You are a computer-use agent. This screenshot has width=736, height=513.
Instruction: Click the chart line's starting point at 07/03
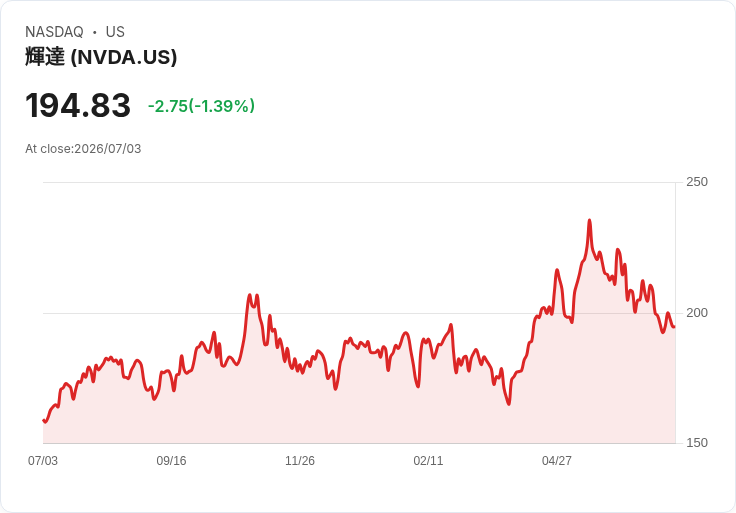point(44,421)
